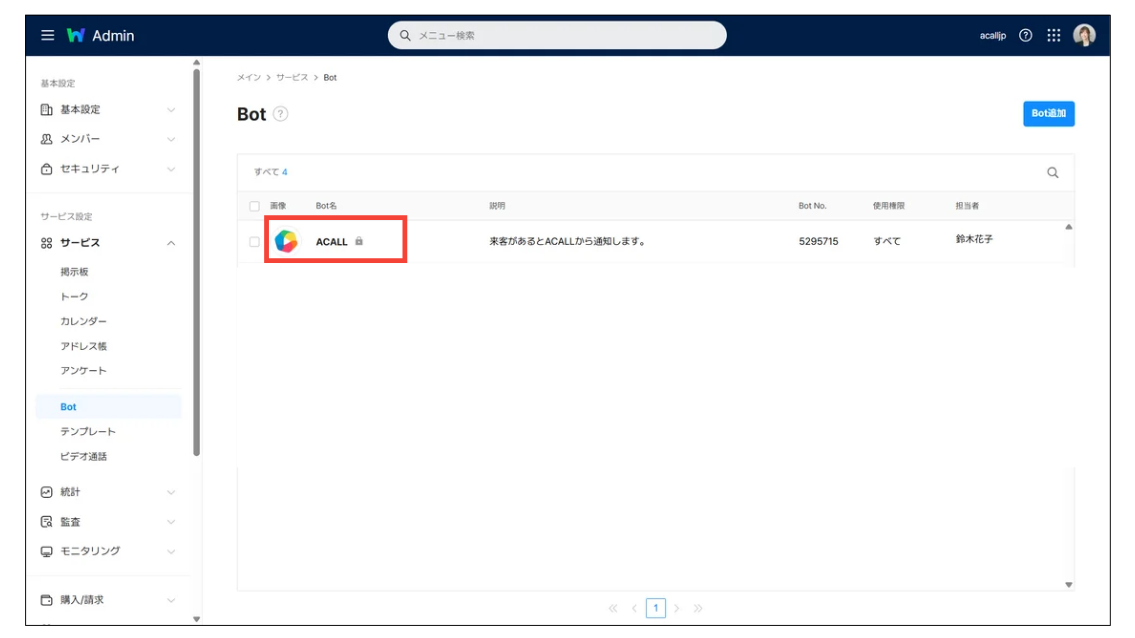Toggle the select-all checkbox in table header
The image size is (1135, 638).
(x=254, y=206)
